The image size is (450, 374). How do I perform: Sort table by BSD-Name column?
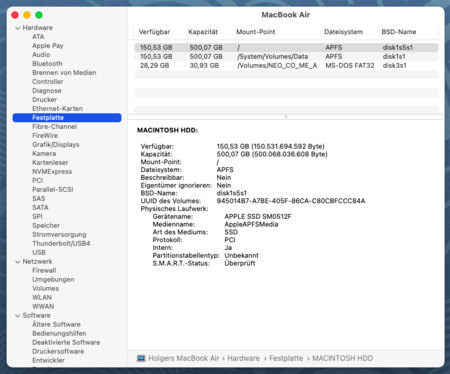click(399, 32)
